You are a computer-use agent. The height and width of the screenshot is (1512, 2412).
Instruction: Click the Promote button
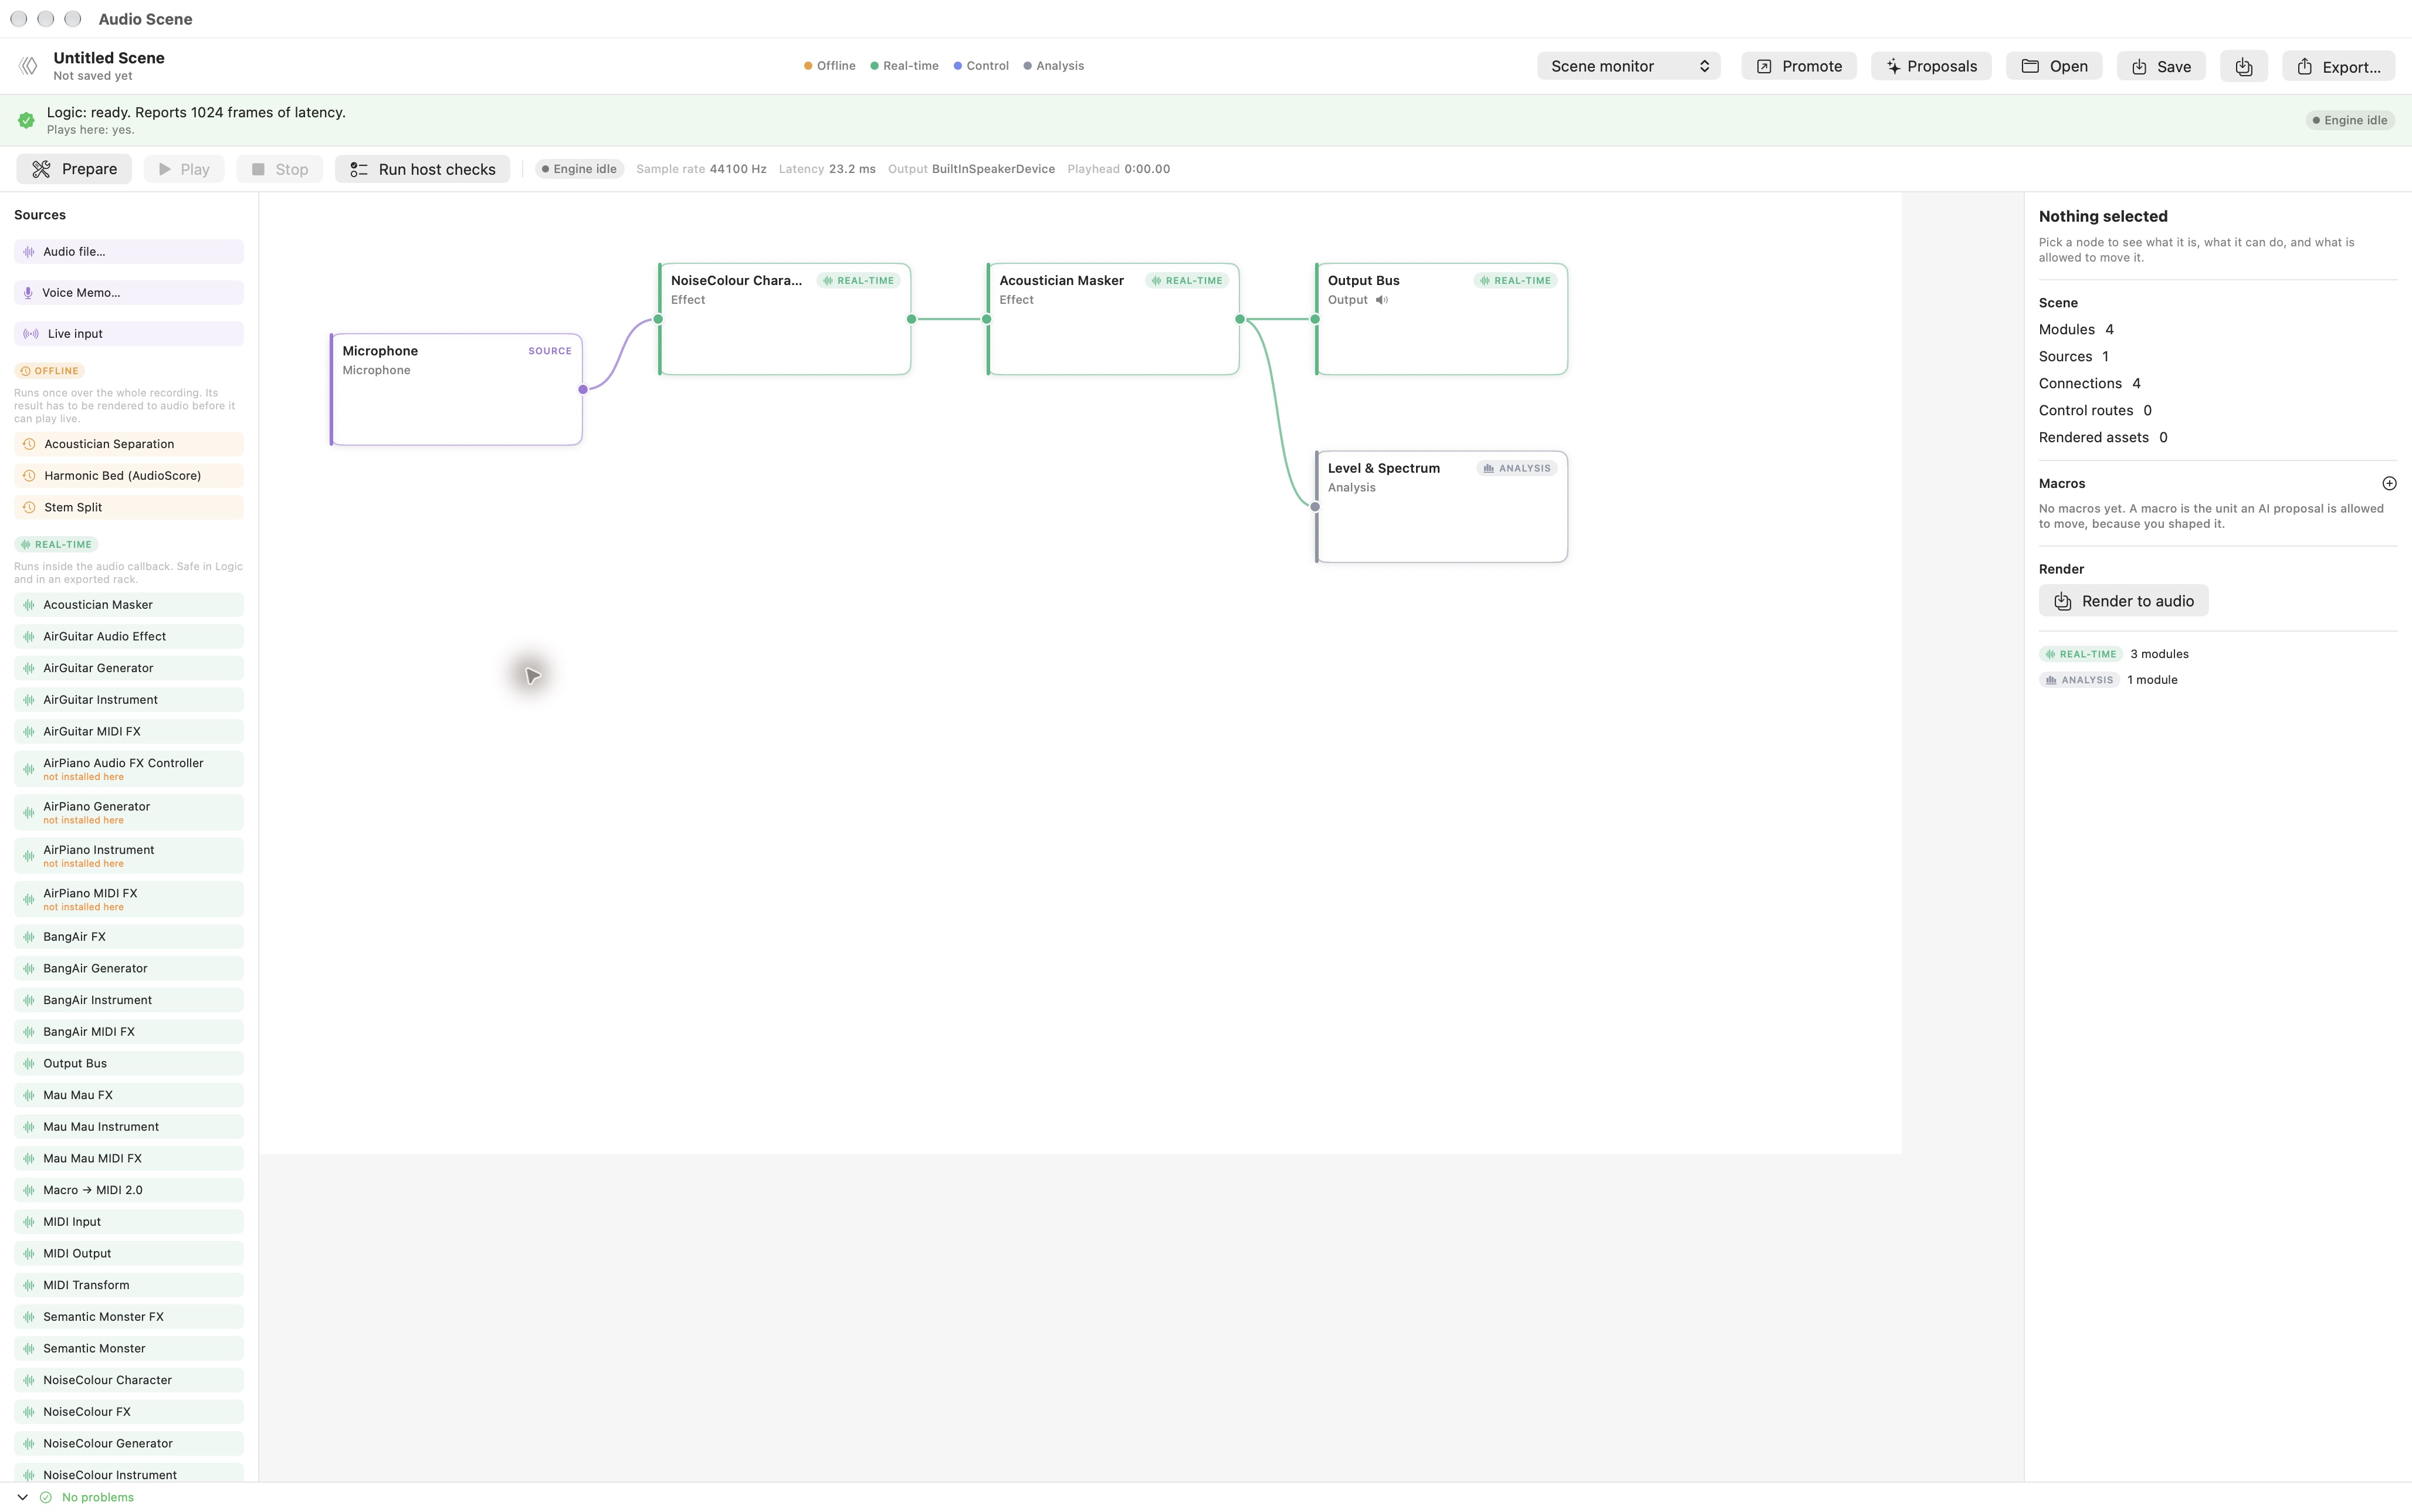(x=1798, y=66)
